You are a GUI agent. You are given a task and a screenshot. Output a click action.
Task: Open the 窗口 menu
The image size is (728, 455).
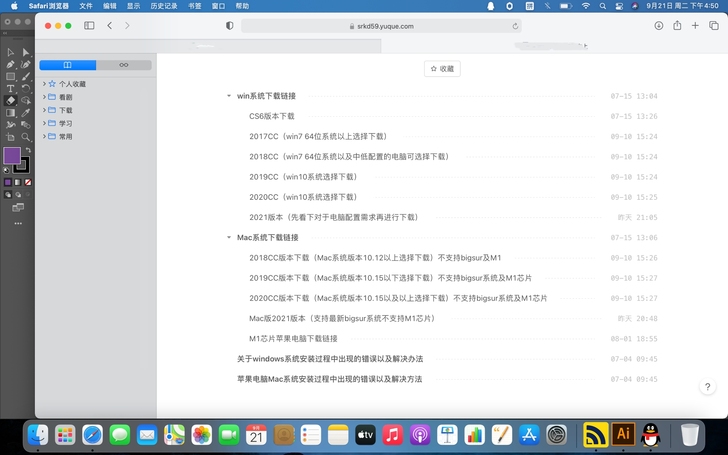coord(218,6)
